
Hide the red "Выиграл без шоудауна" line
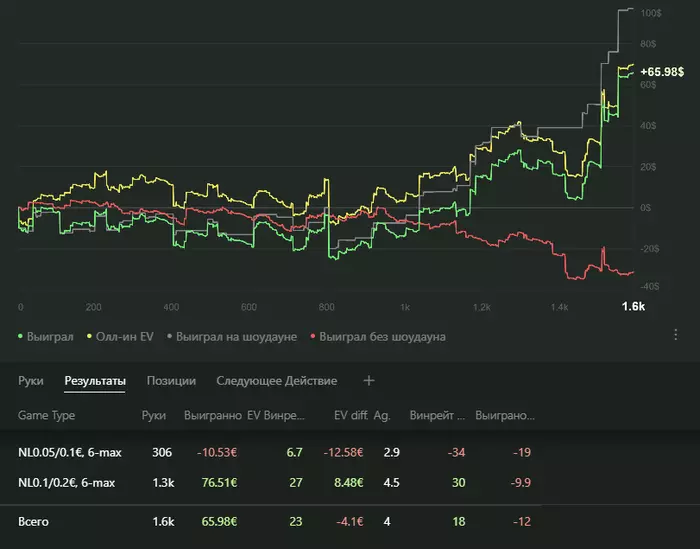click(379, 337)
